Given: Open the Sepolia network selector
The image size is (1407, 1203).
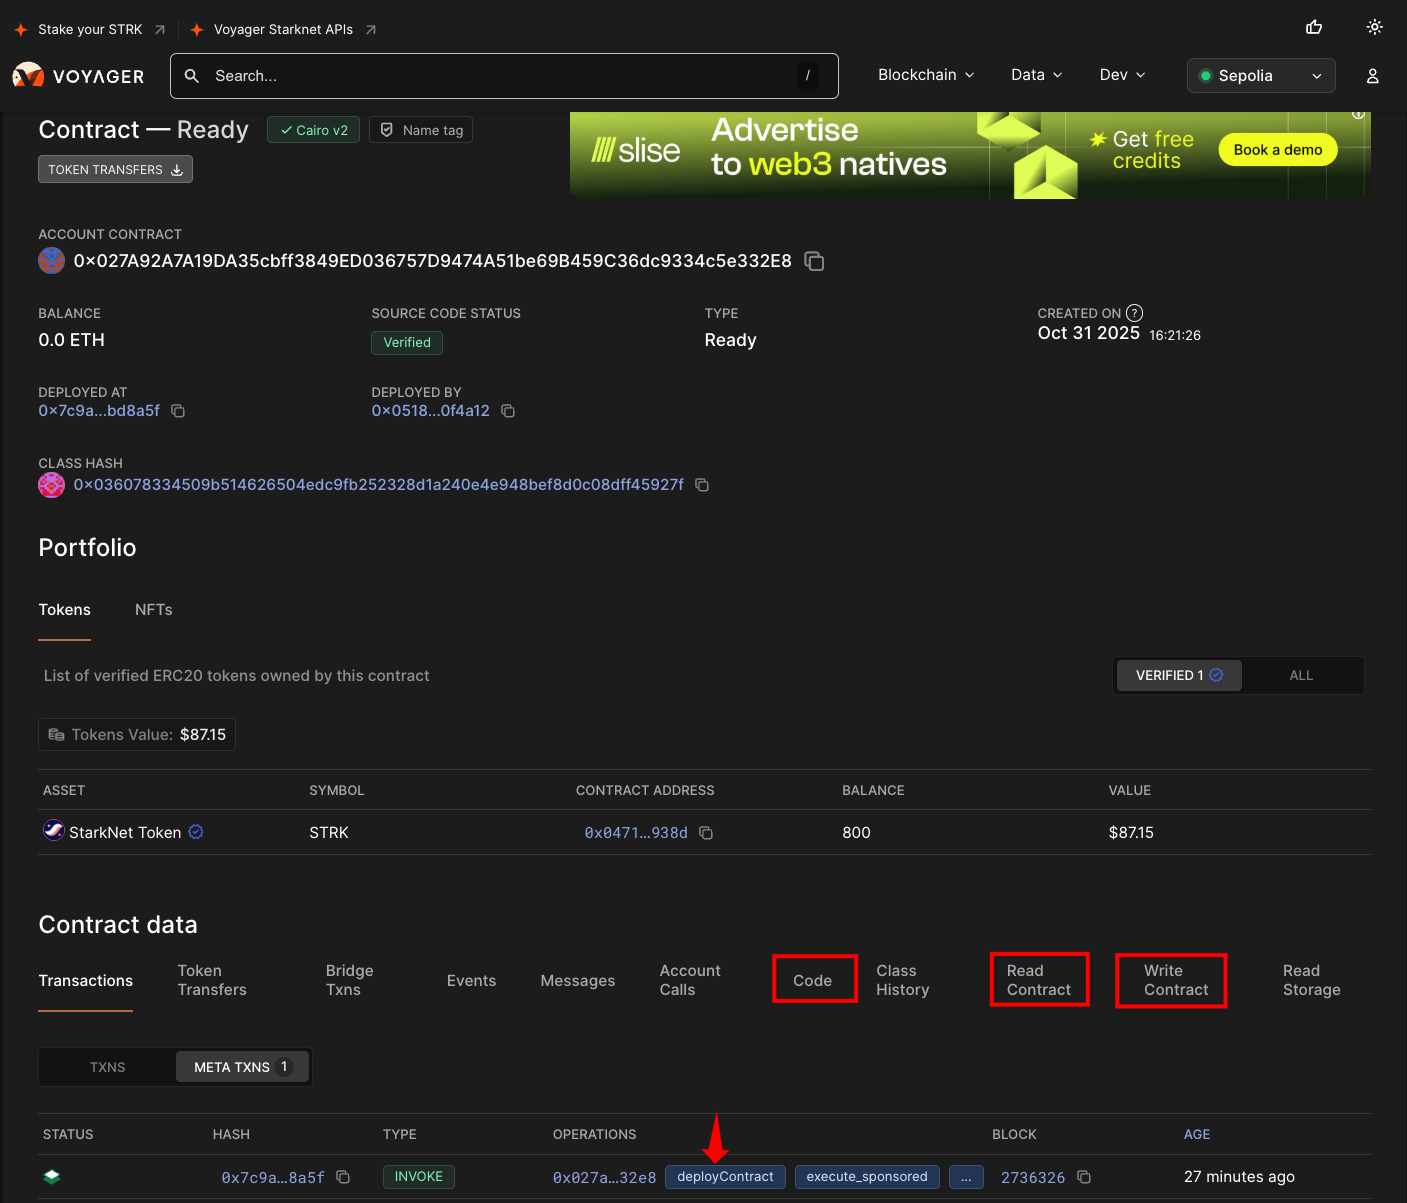Looking at the screenshot, I should (x=1260, y=75).
